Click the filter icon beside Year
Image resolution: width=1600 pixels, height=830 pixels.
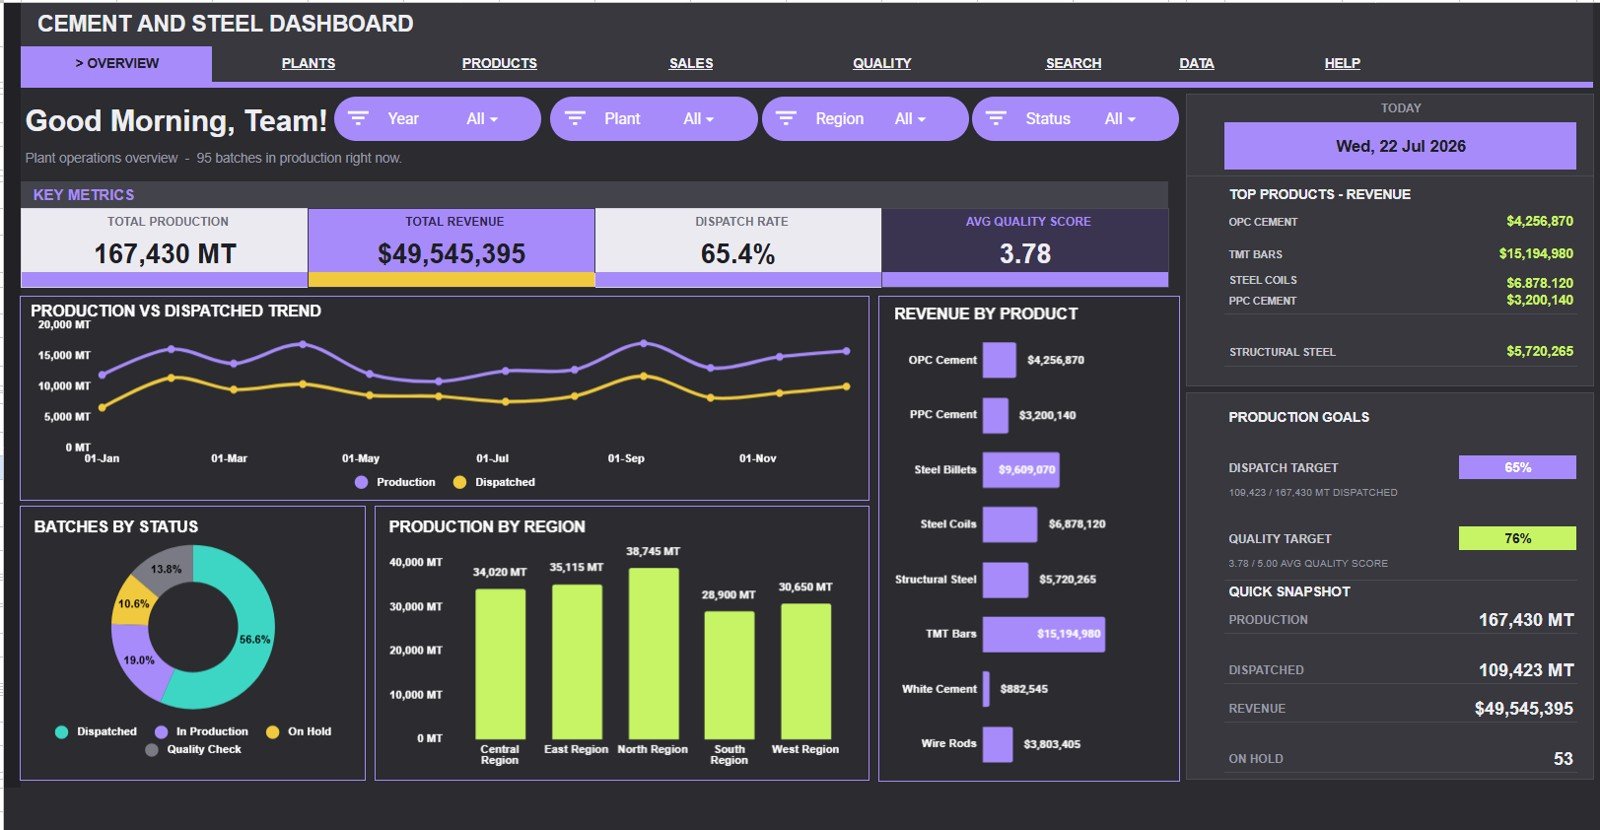(x=358, y=118)
